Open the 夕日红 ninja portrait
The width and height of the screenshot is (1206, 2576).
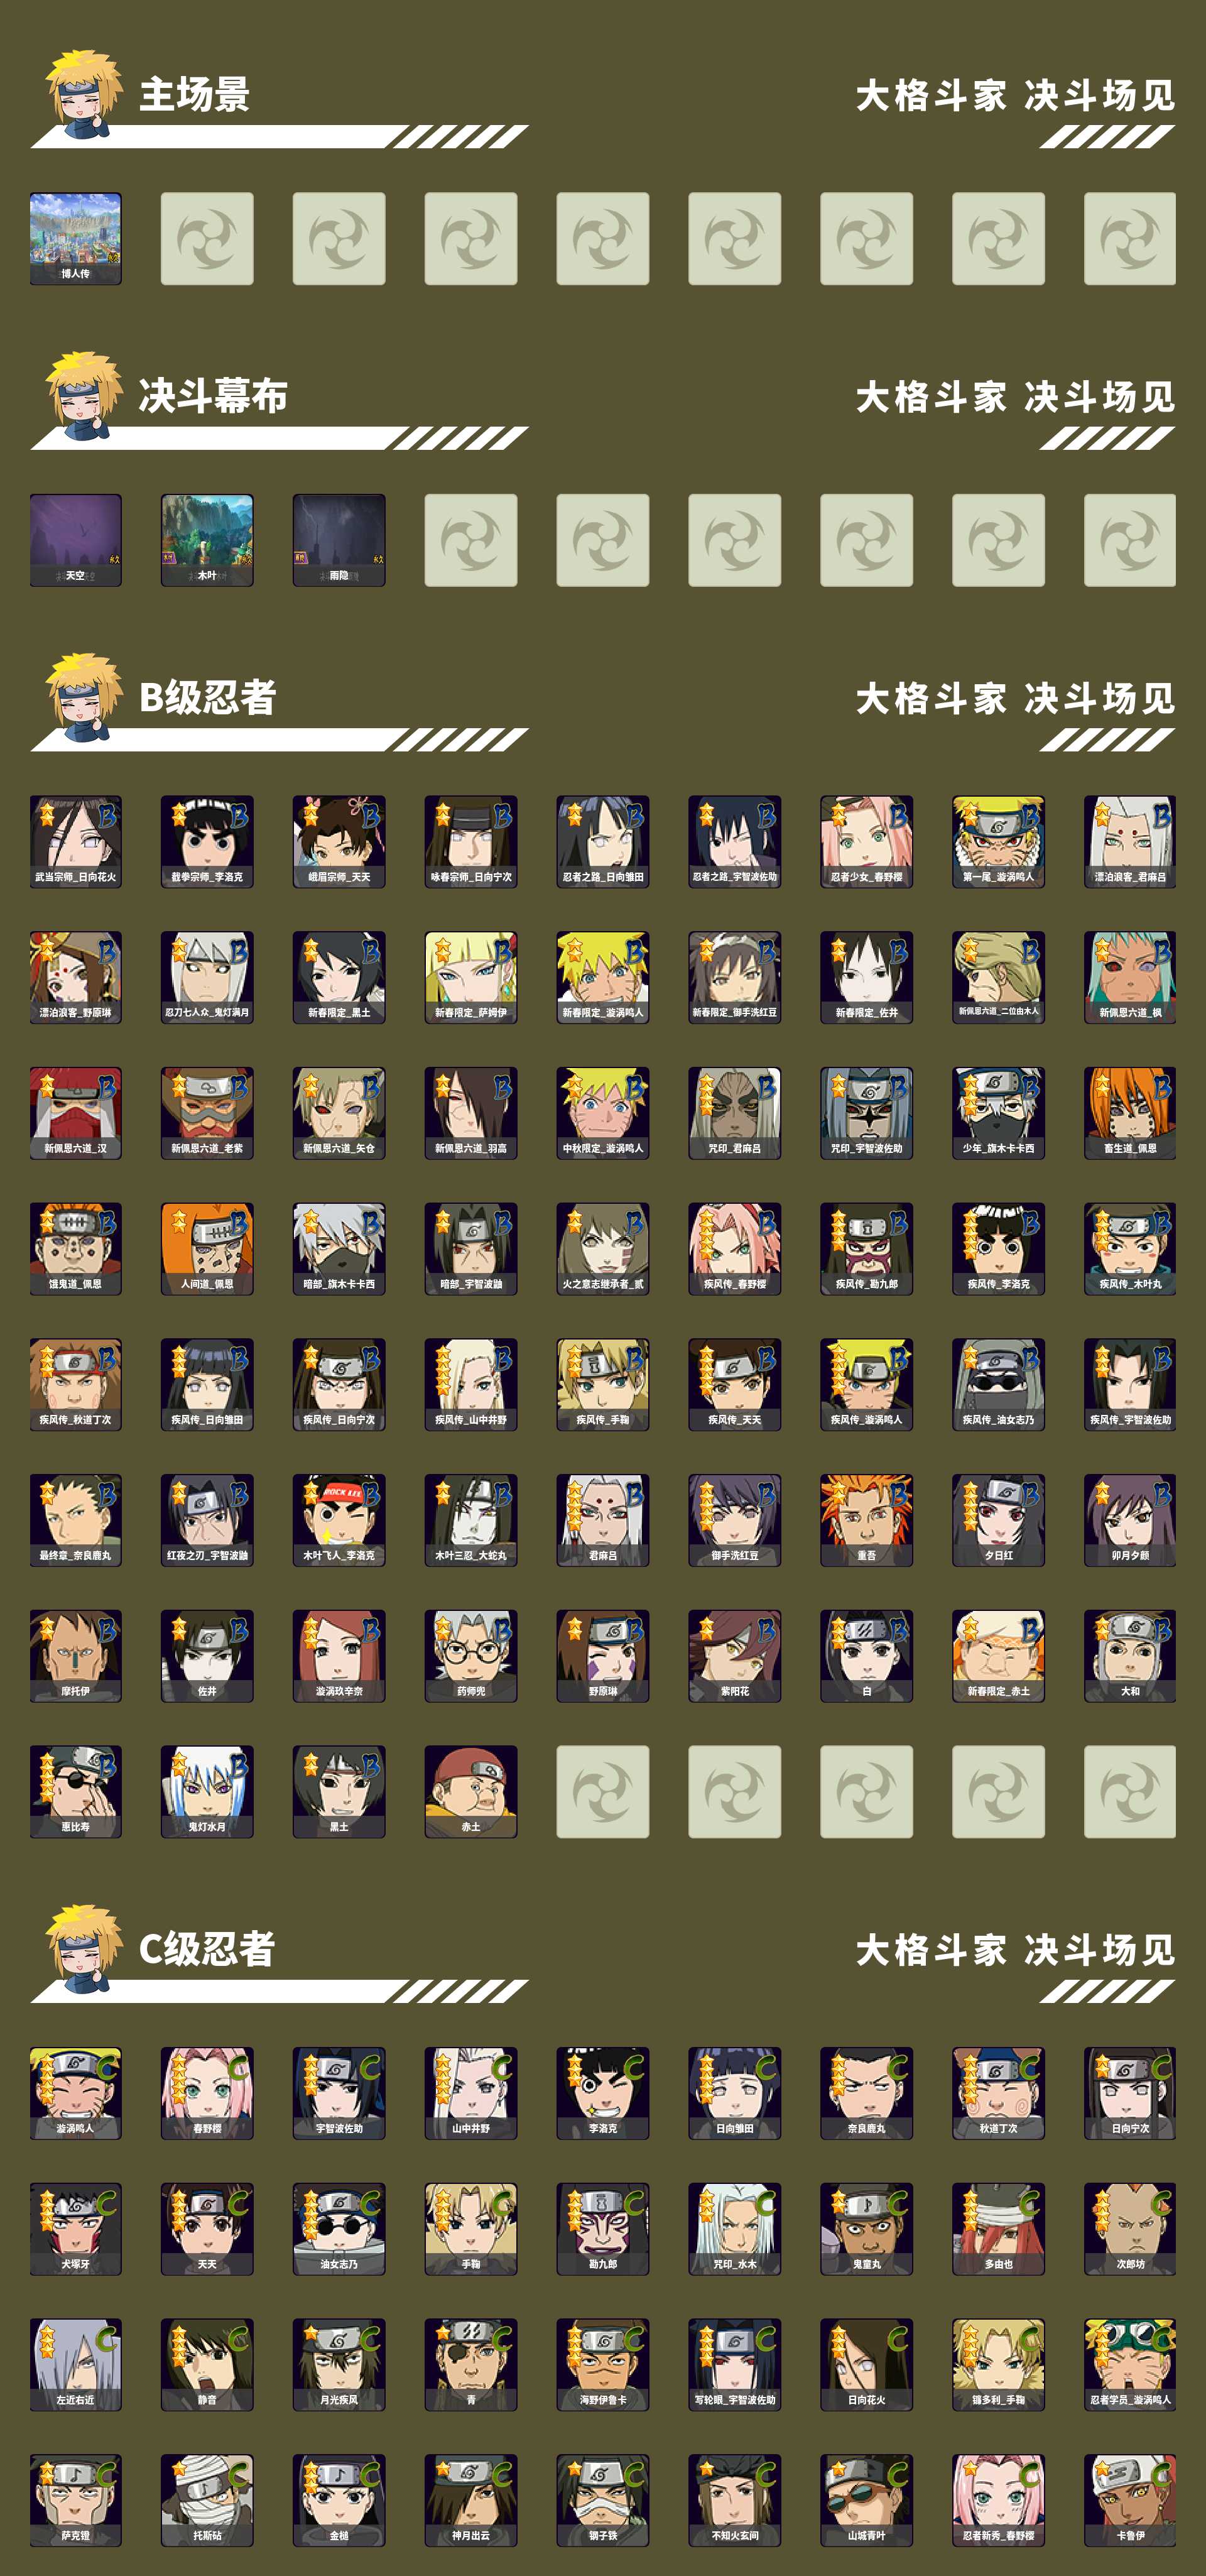998,1520
